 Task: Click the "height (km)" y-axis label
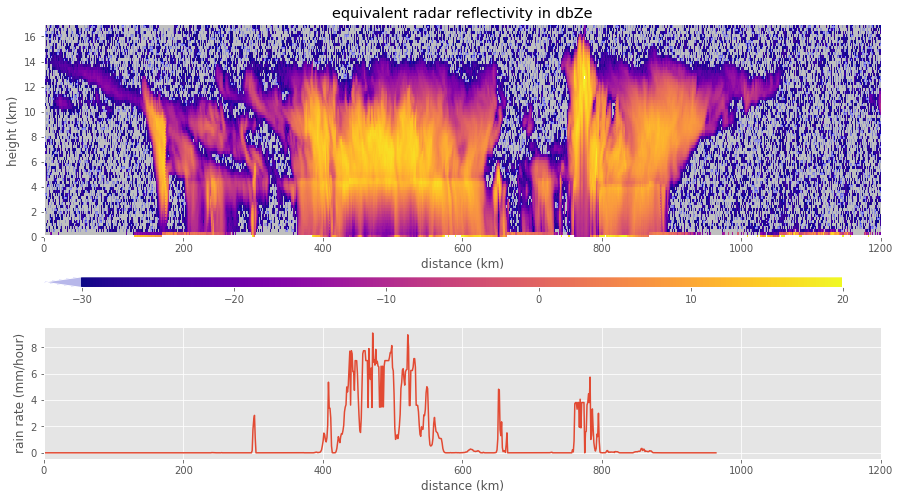click(14, 131)
